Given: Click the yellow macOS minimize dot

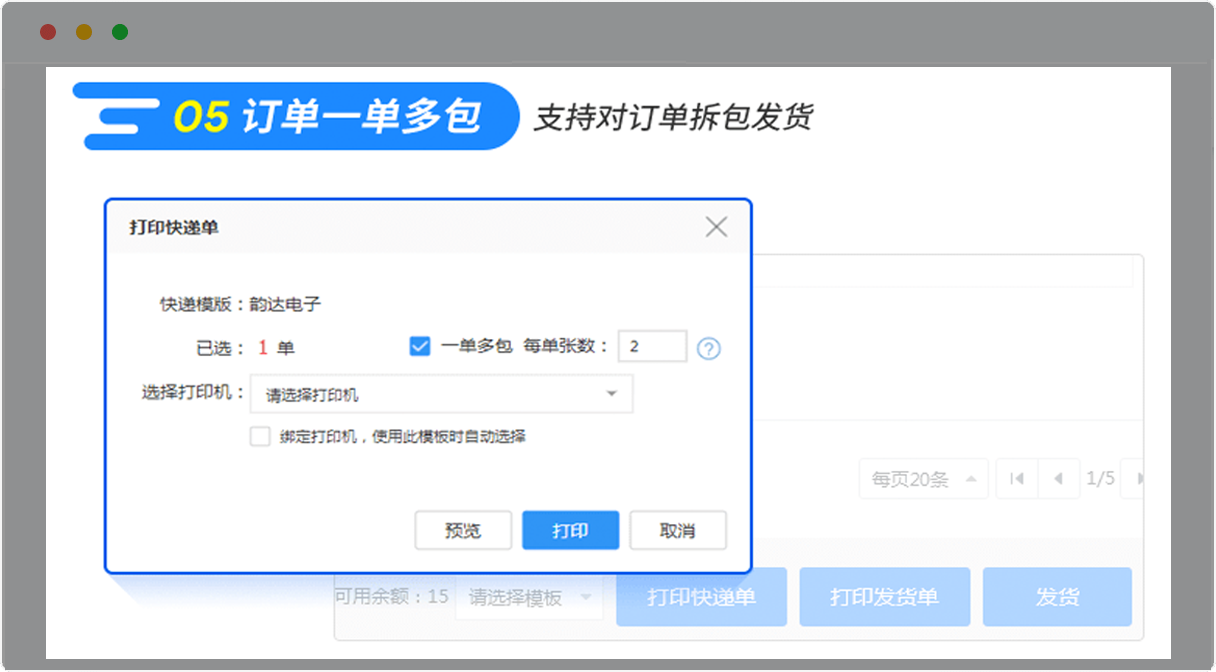Looking at the screenshot, I should click(x=84, y=32).
